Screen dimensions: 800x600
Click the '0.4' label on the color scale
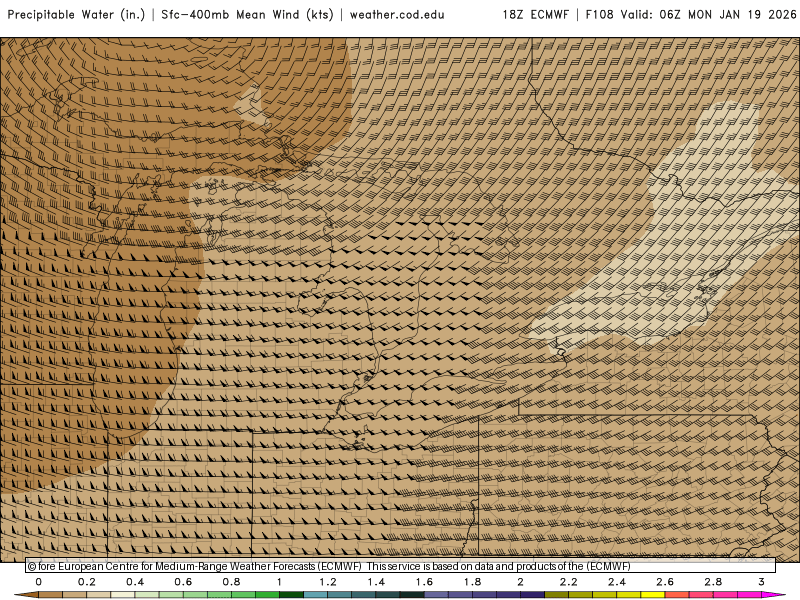(135, 582)
